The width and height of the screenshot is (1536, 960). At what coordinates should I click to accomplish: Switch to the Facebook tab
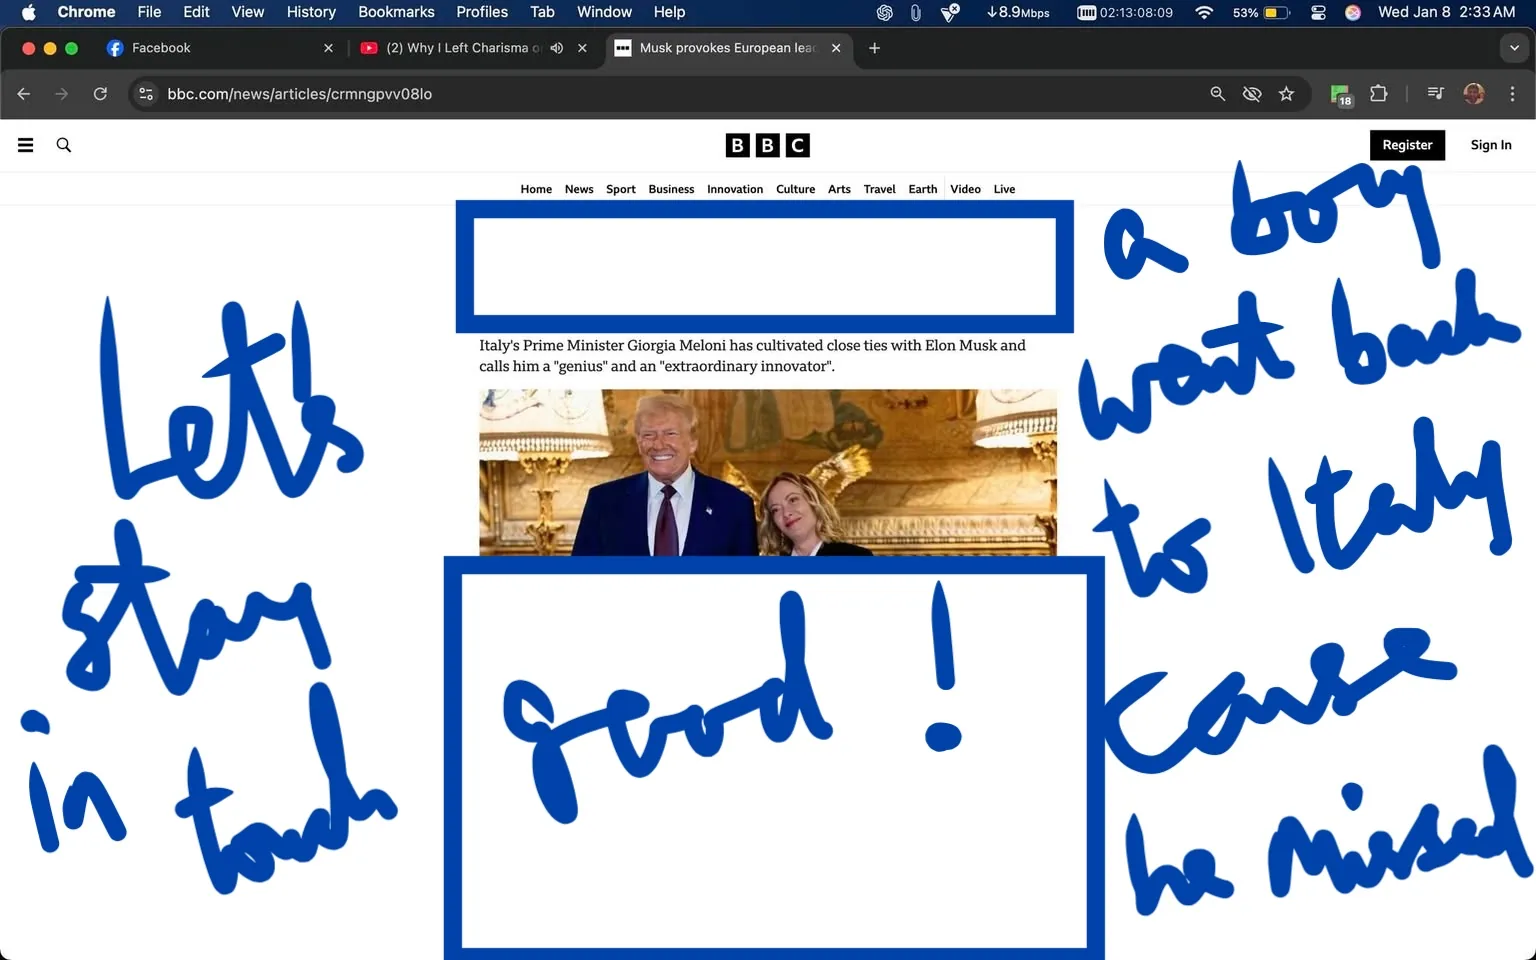(x=162, y=48)
